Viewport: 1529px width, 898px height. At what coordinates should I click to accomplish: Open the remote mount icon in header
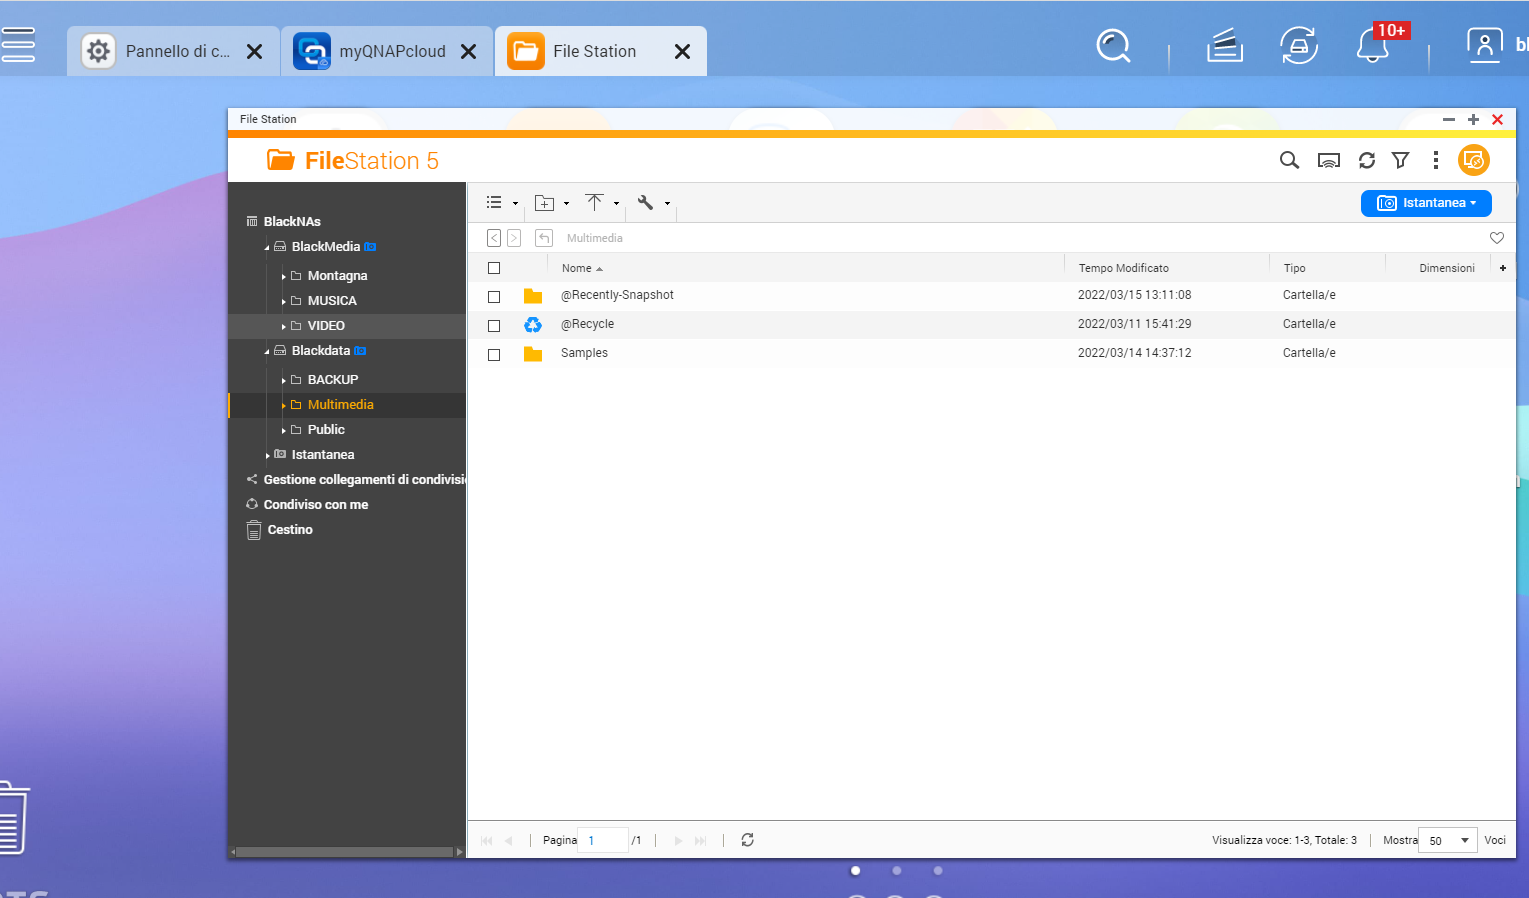point(1328,160)
